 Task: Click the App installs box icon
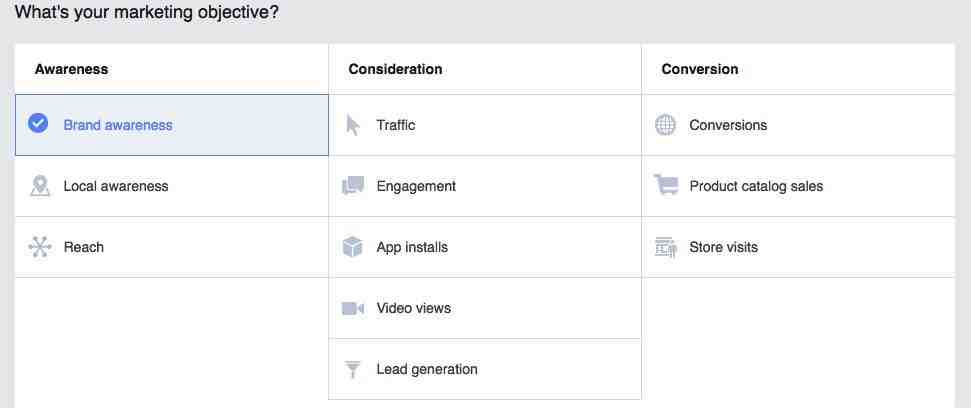tap(352, 247)
